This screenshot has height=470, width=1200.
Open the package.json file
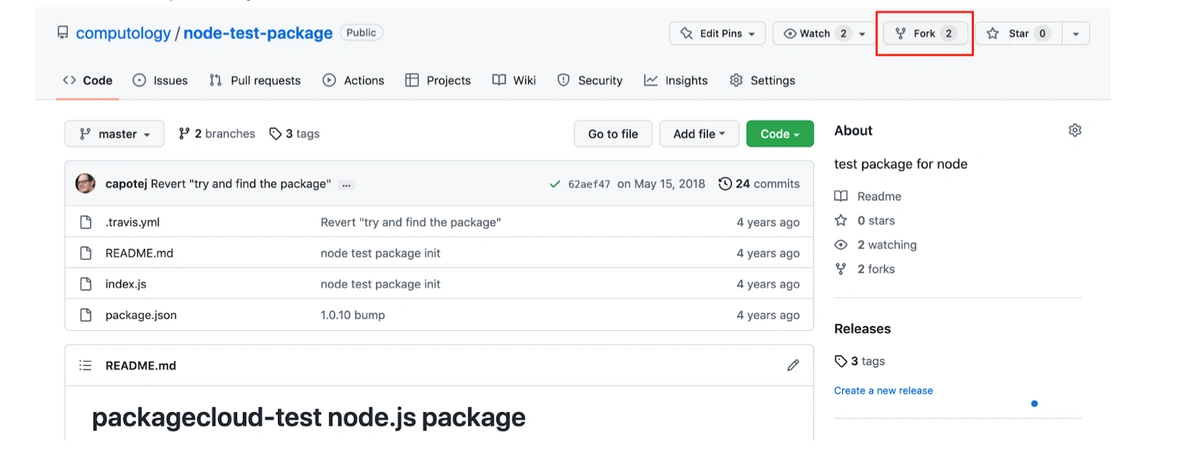141,315
